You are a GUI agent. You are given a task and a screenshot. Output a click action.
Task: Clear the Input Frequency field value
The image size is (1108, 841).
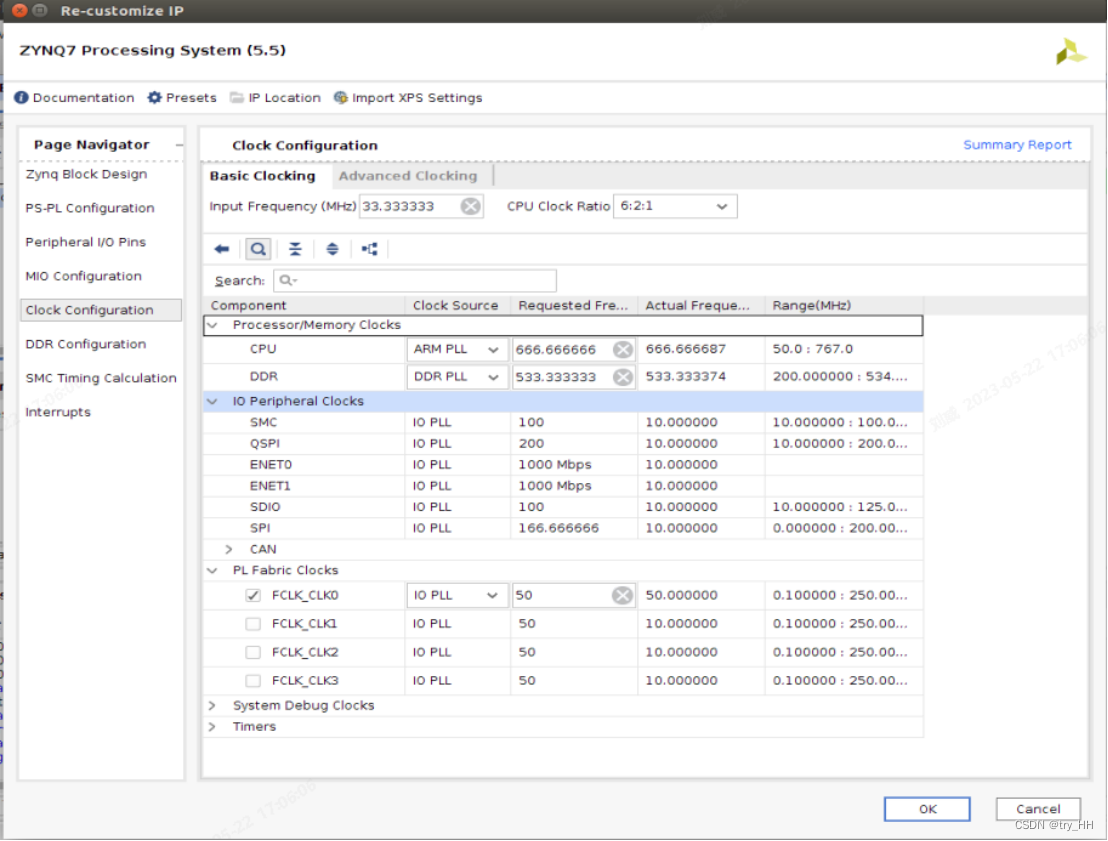click(x=471, y=206)
